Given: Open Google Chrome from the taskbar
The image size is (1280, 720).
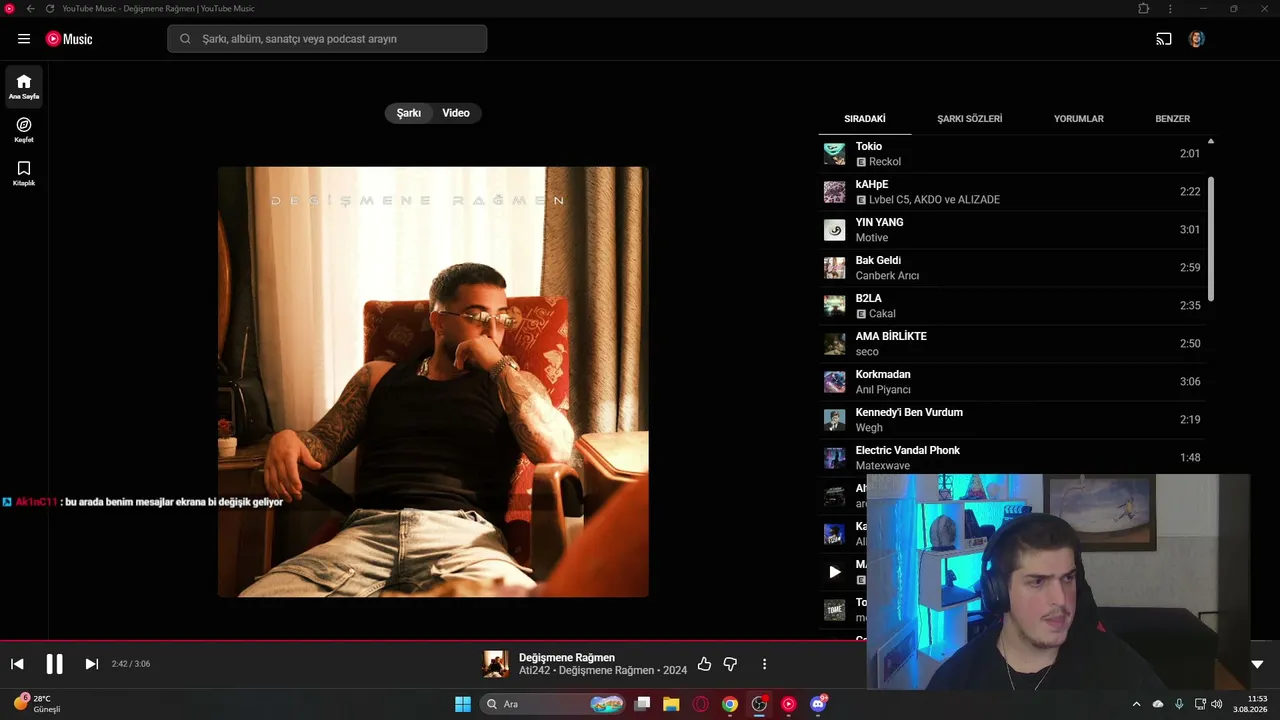Looking at the screenshot, I should (730, 704).
